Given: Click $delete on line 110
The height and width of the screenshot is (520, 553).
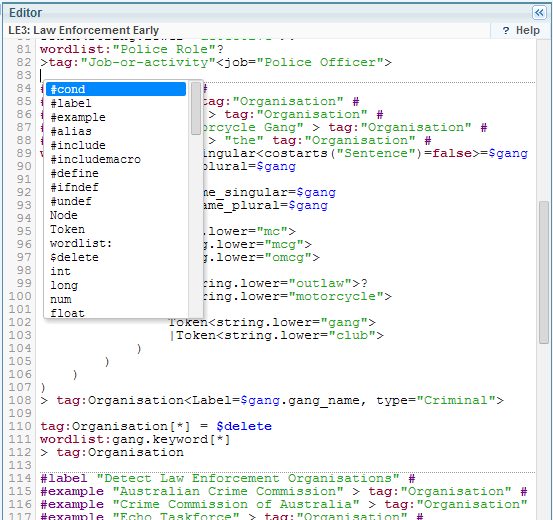Looking at the screenshot, I should [244, 426].
